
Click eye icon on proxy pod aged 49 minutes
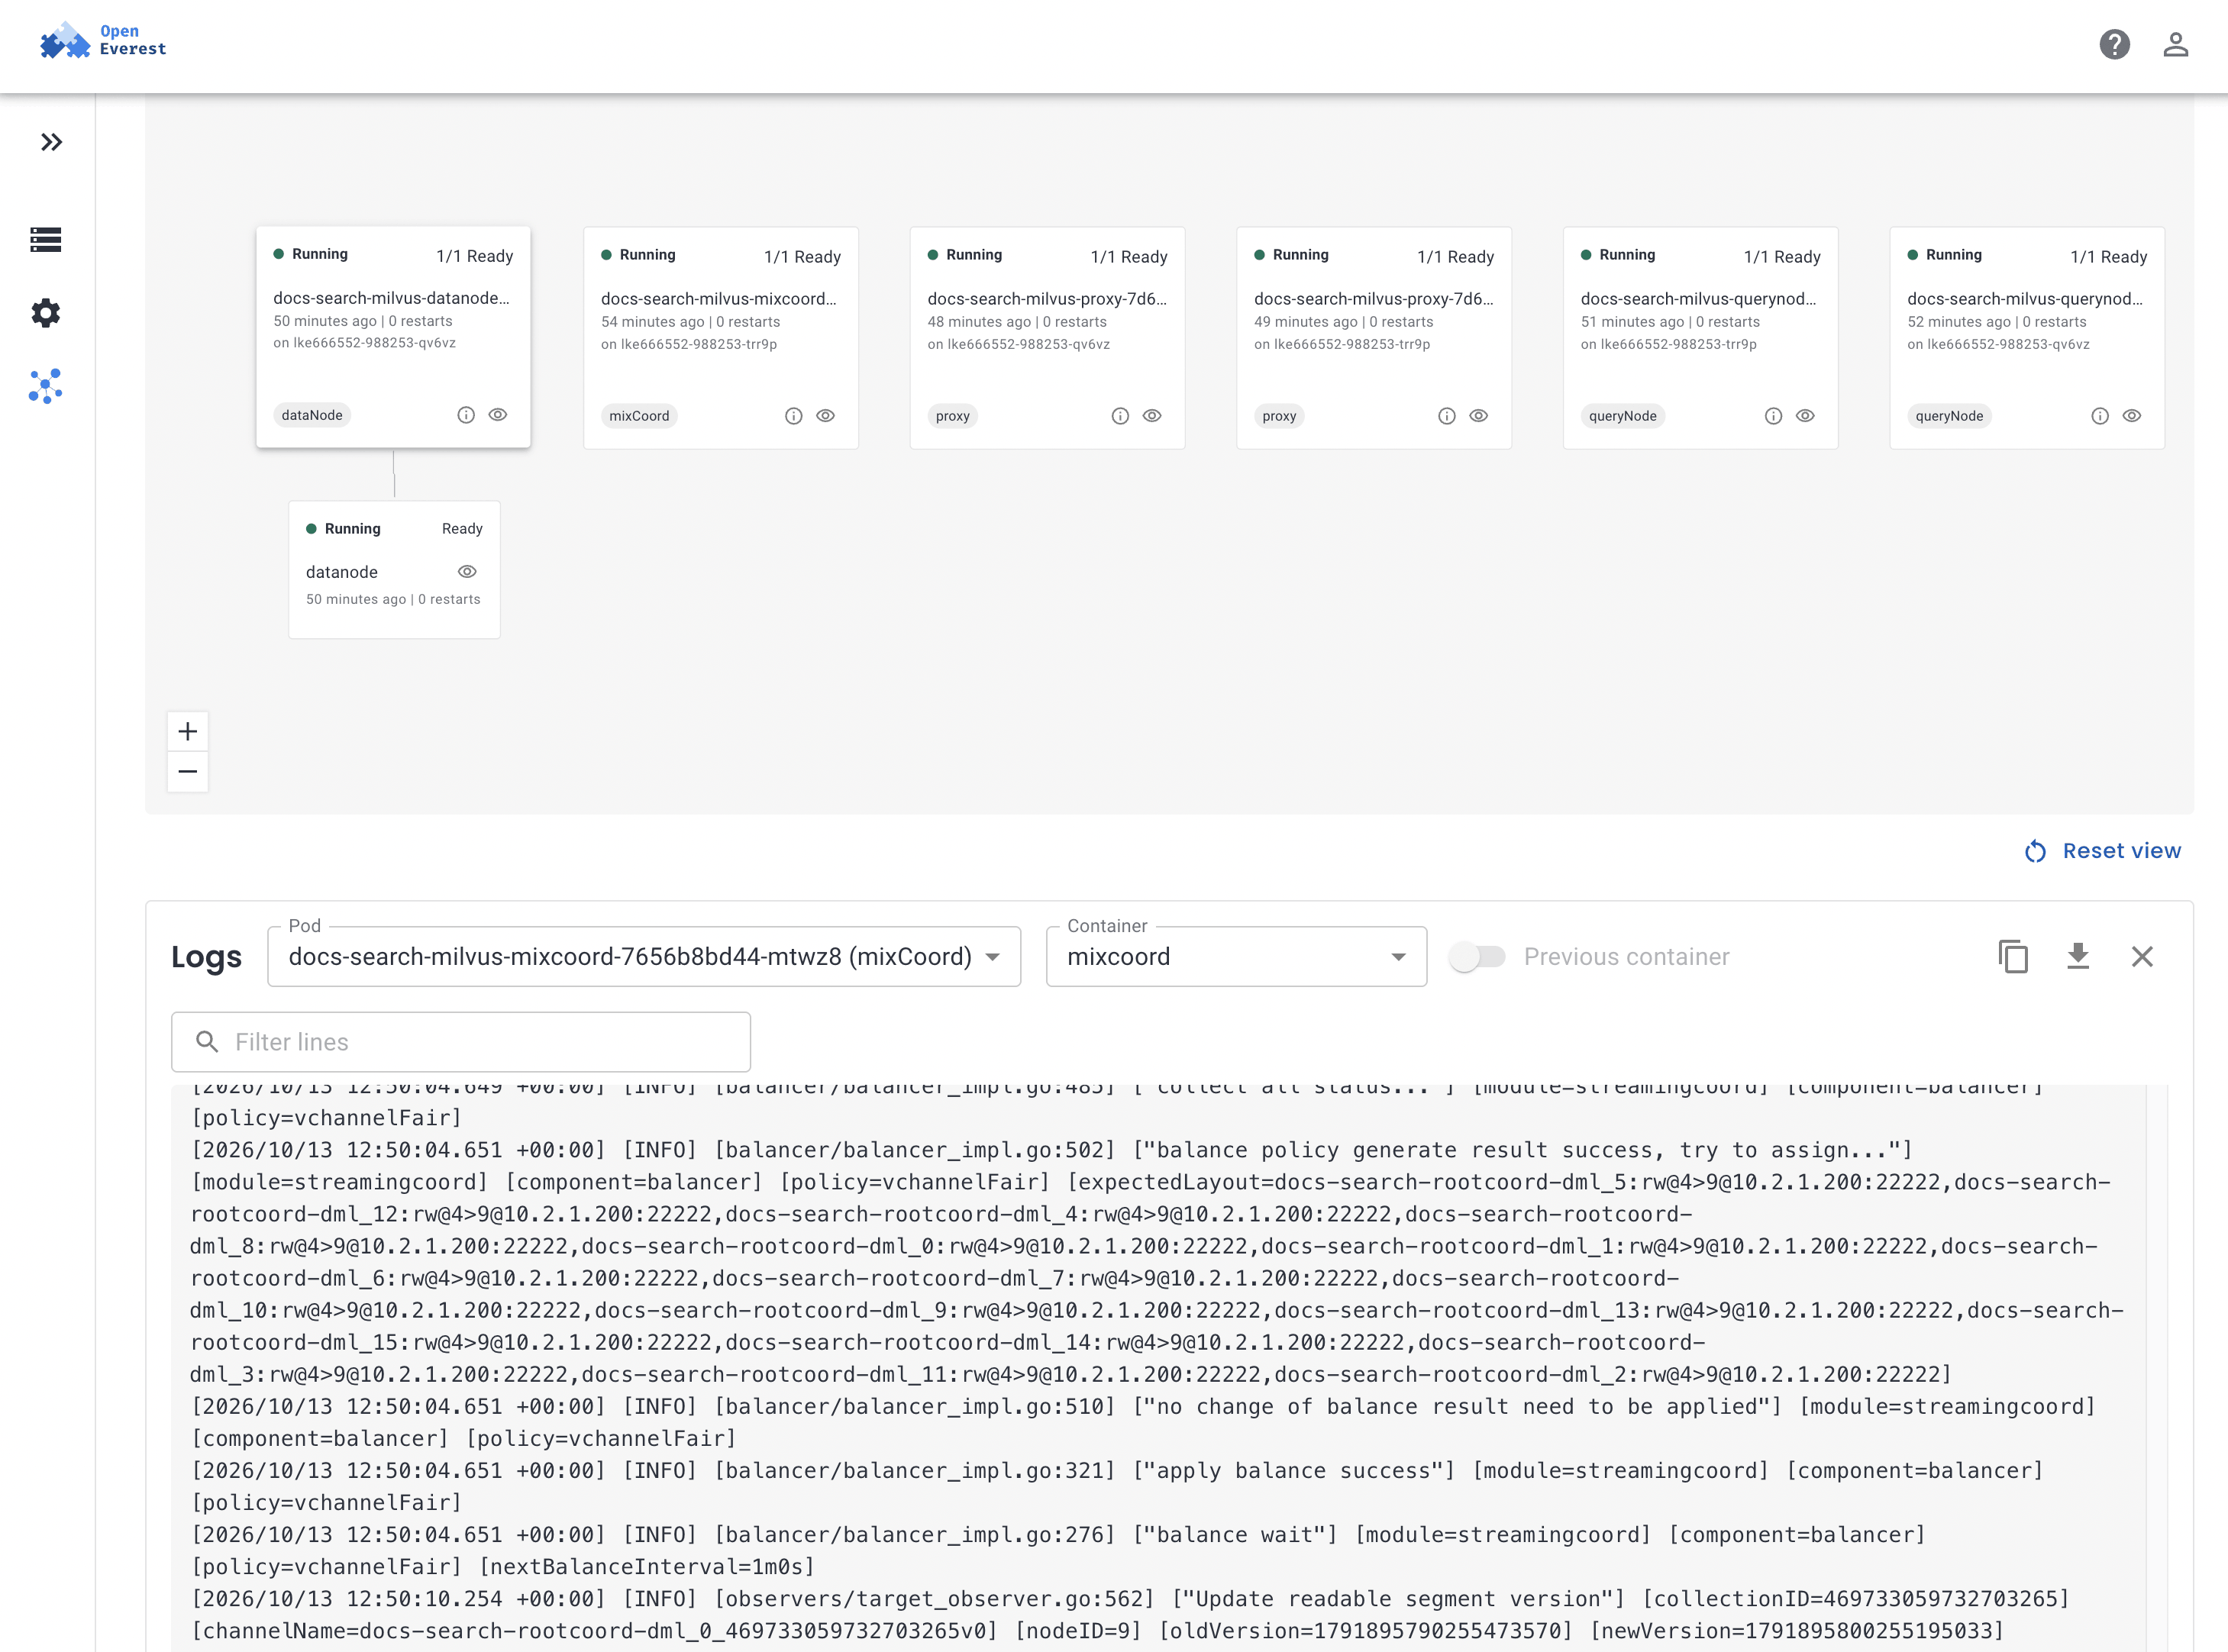[1479, 416]
